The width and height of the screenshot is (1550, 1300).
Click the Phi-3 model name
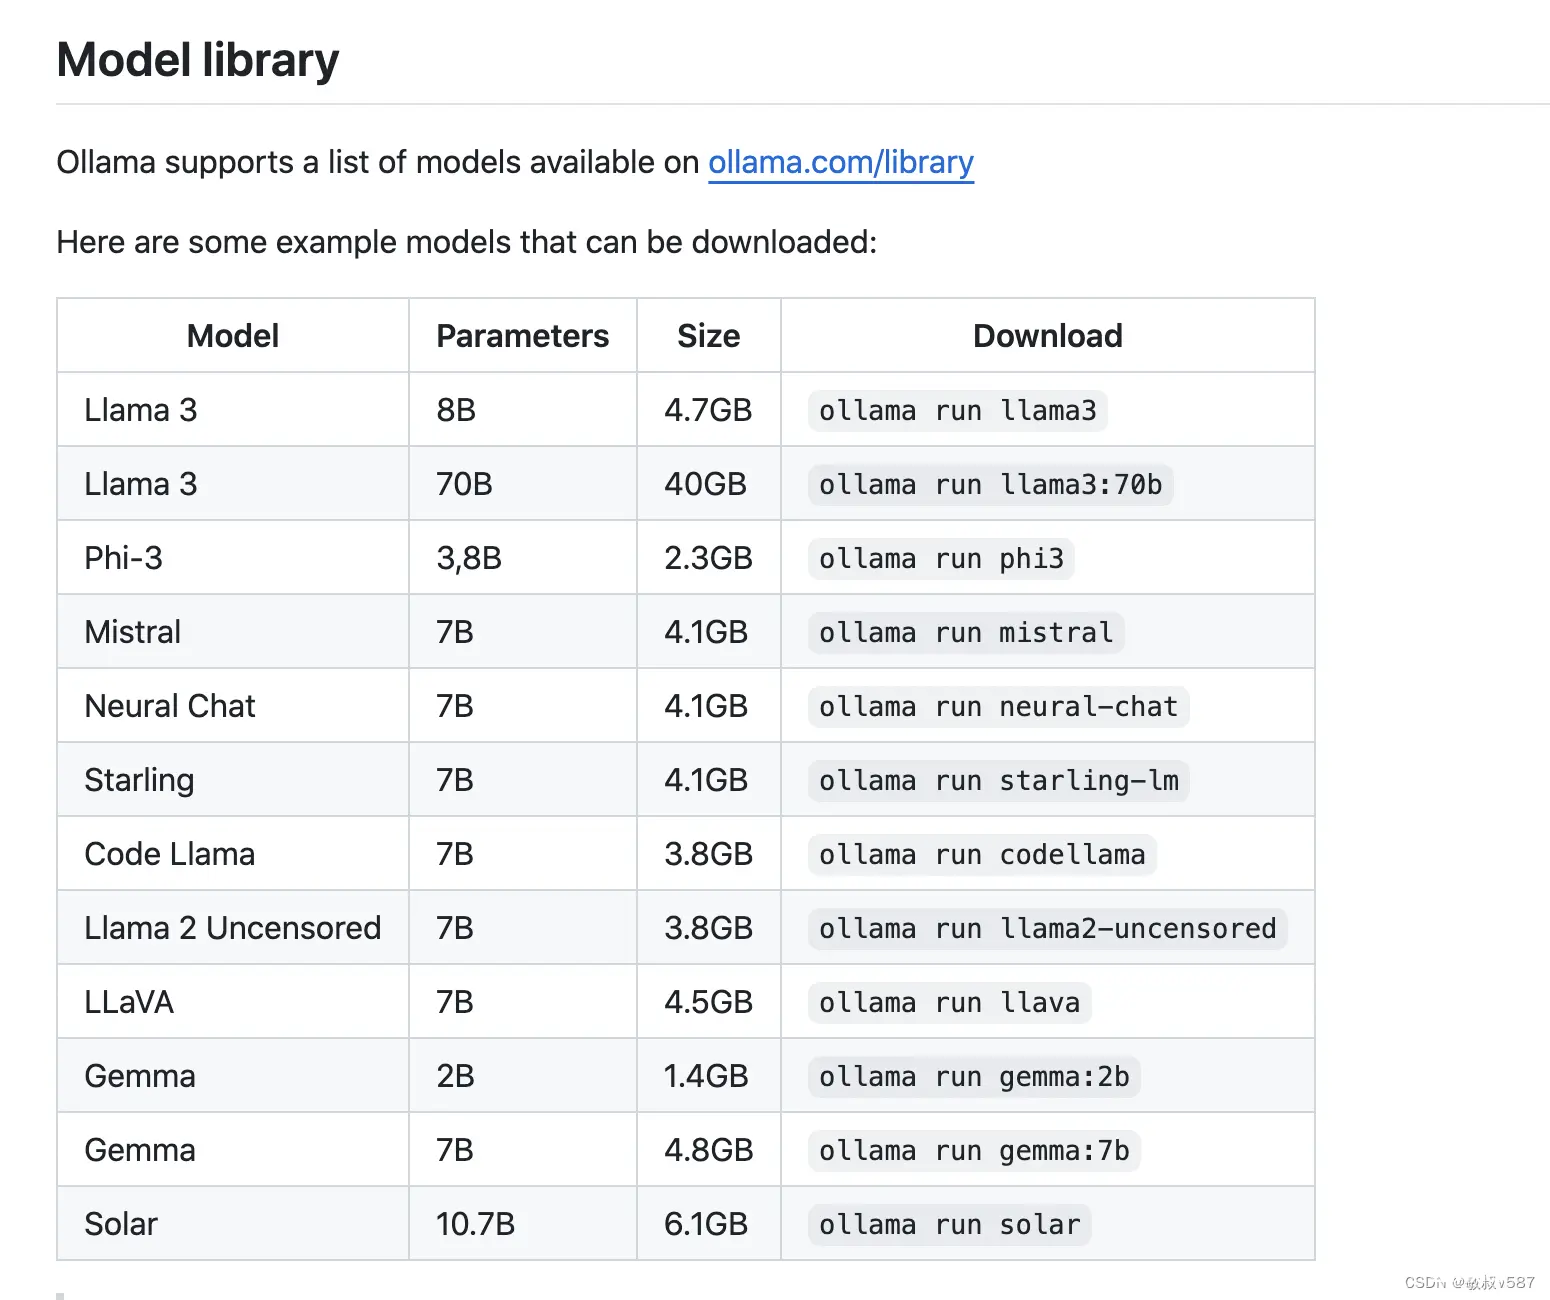(x=123, y=558)
